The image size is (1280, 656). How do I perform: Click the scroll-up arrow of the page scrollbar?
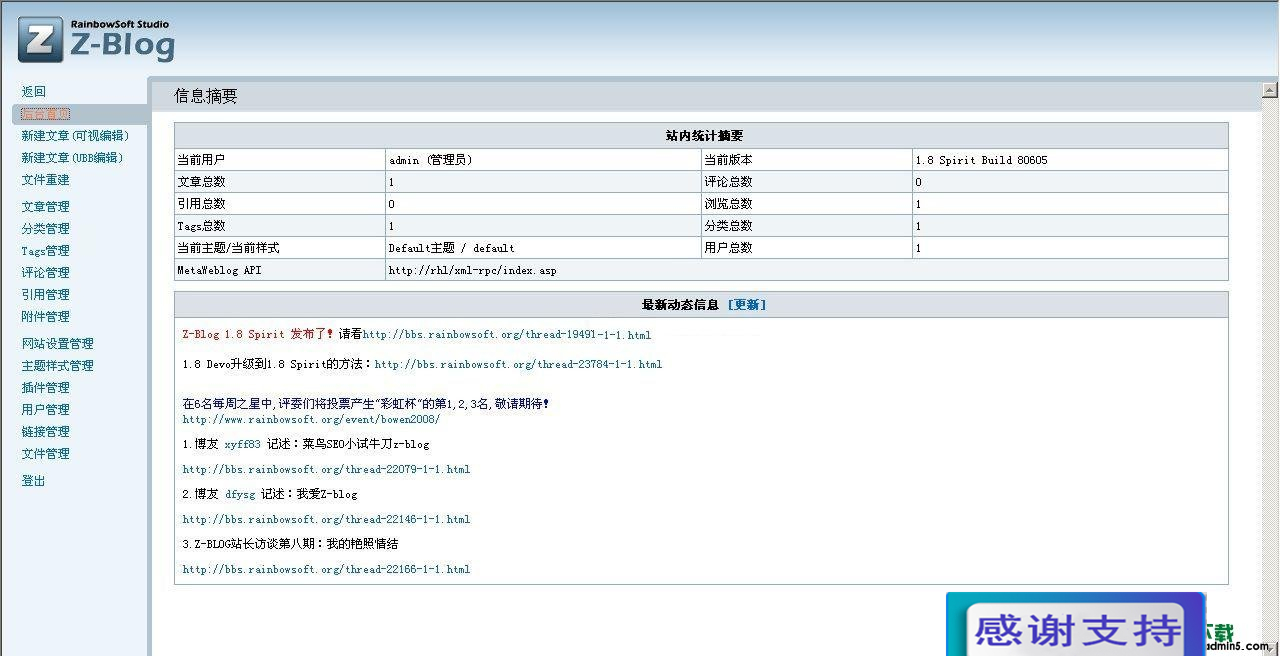point(1270,90)
